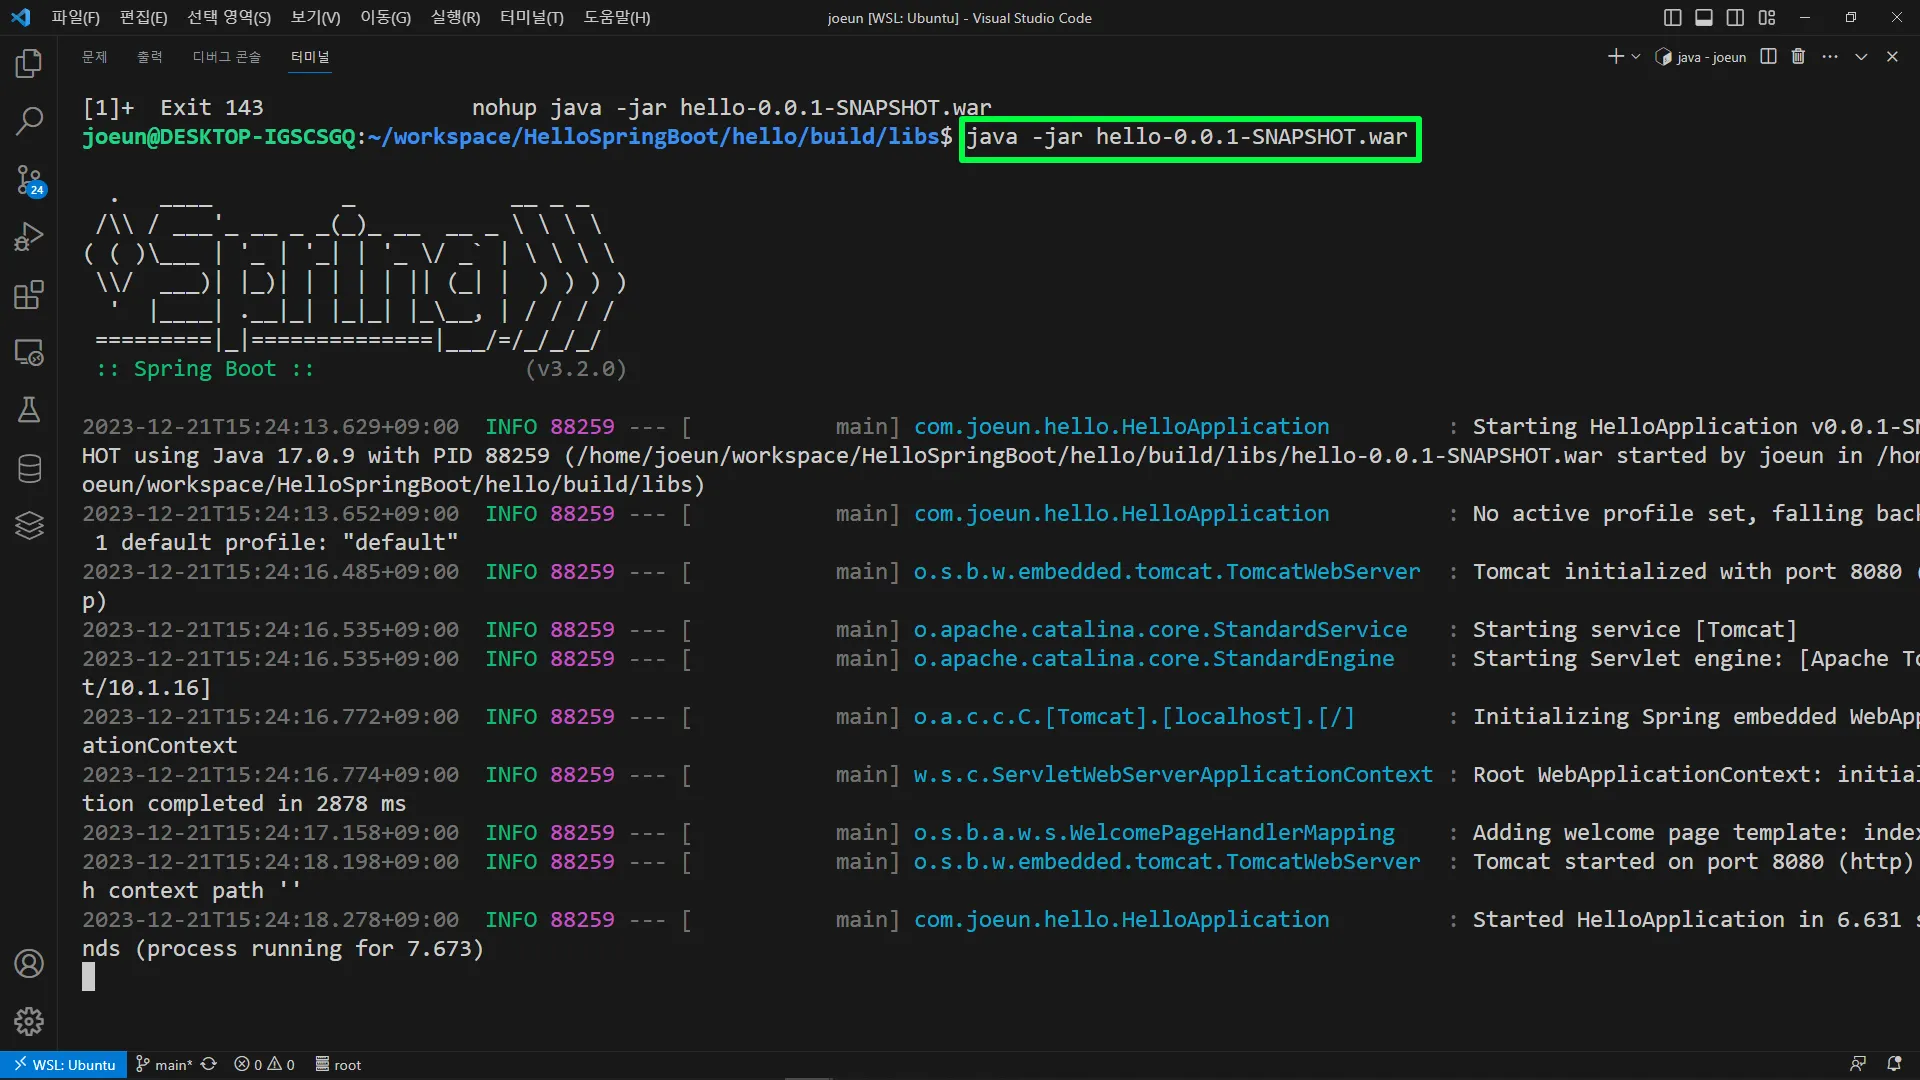
Task: Open the Remote Explorer icon
Action: coord(29,353)
